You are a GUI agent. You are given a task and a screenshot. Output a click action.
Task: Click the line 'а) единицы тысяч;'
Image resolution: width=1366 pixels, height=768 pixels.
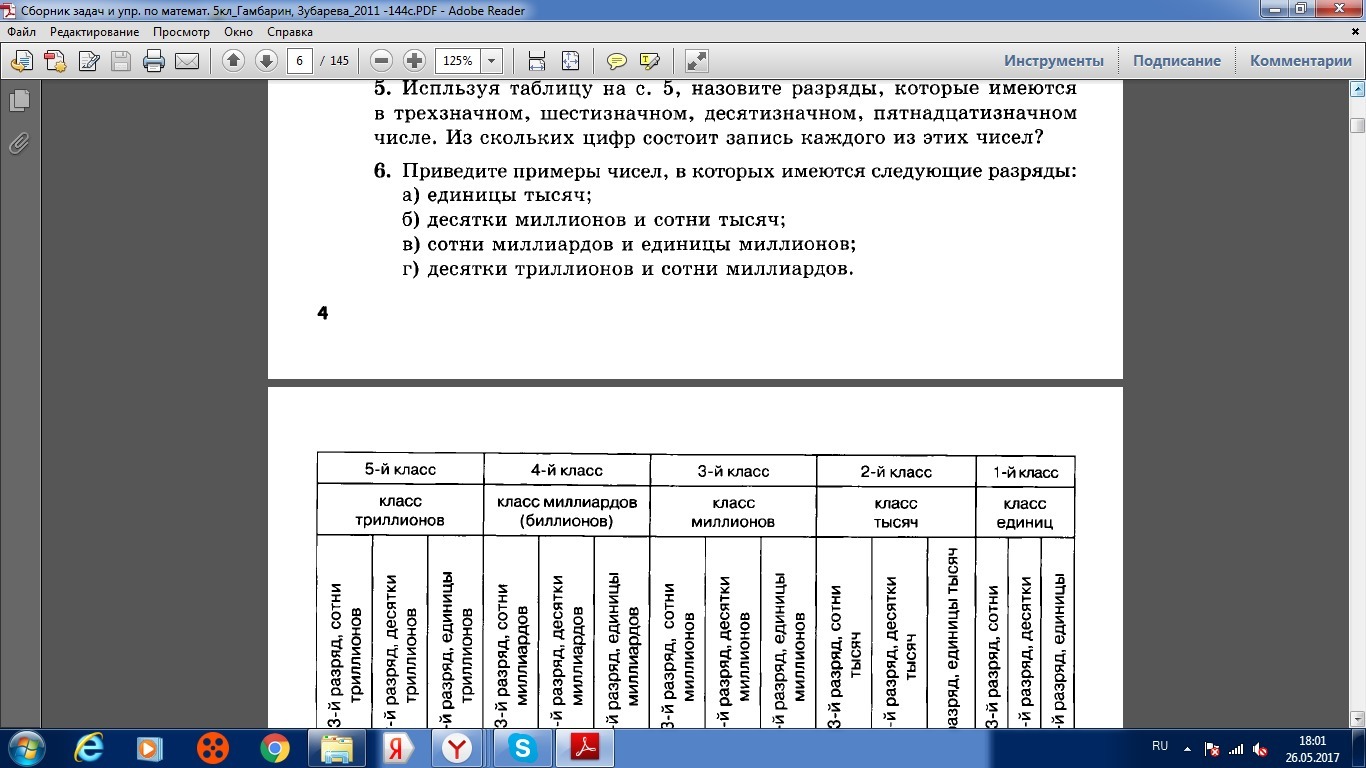[x=496, y=196]
